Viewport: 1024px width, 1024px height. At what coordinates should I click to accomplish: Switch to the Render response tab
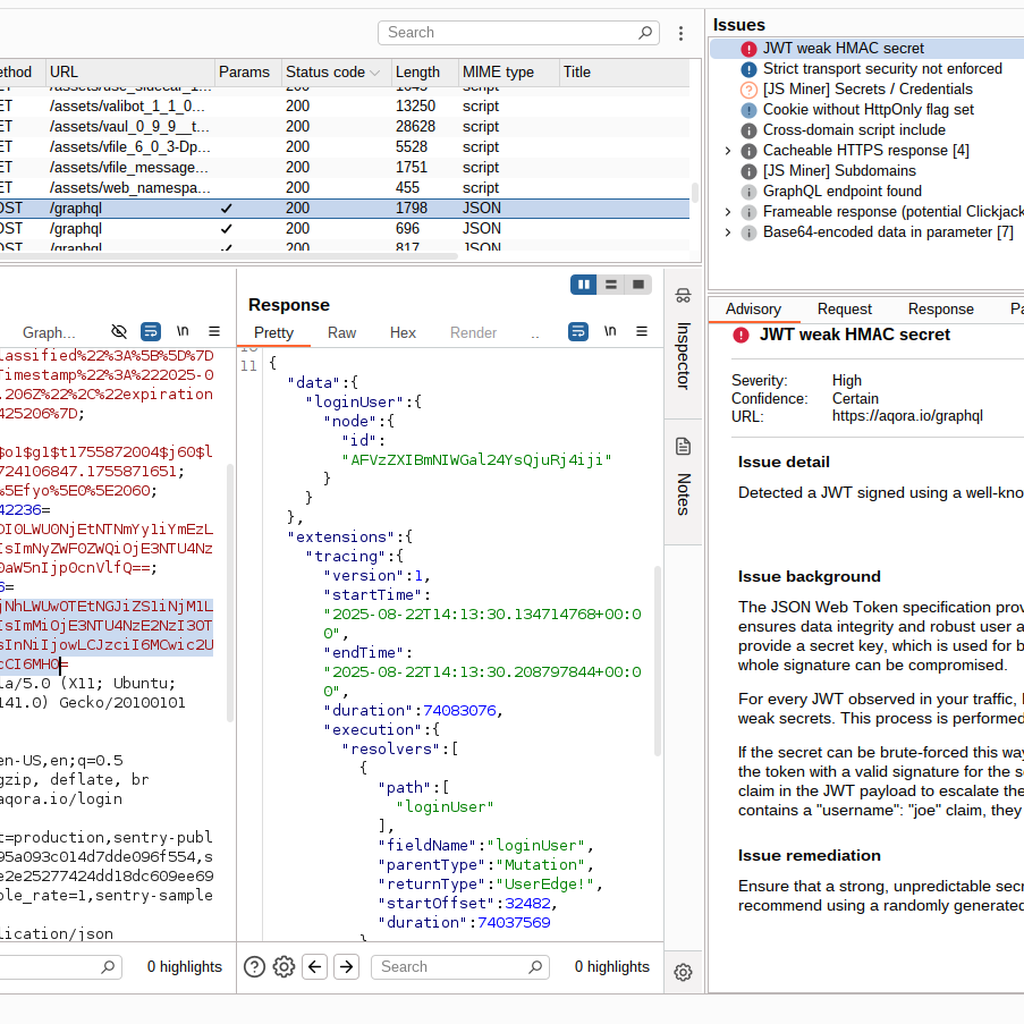[x=473, y=333]
